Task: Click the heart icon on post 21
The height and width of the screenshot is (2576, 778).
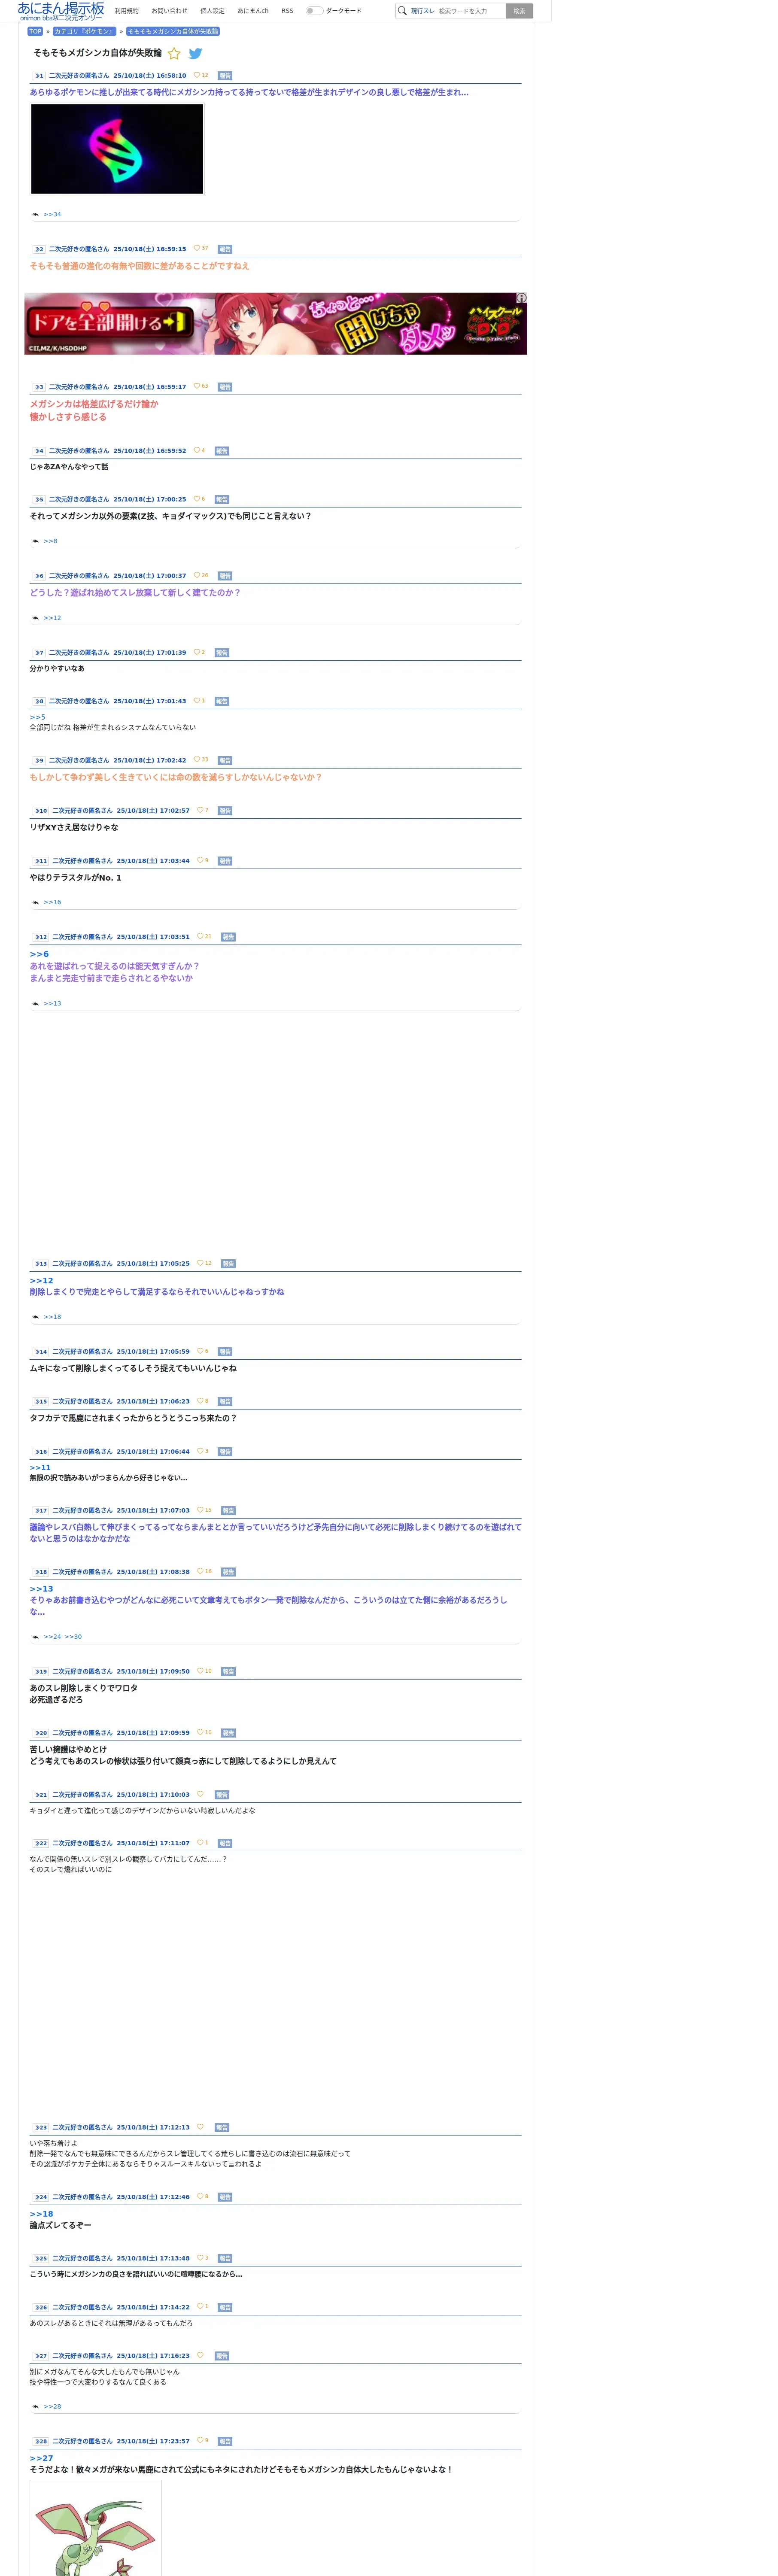Action: tap(200, 1795)
